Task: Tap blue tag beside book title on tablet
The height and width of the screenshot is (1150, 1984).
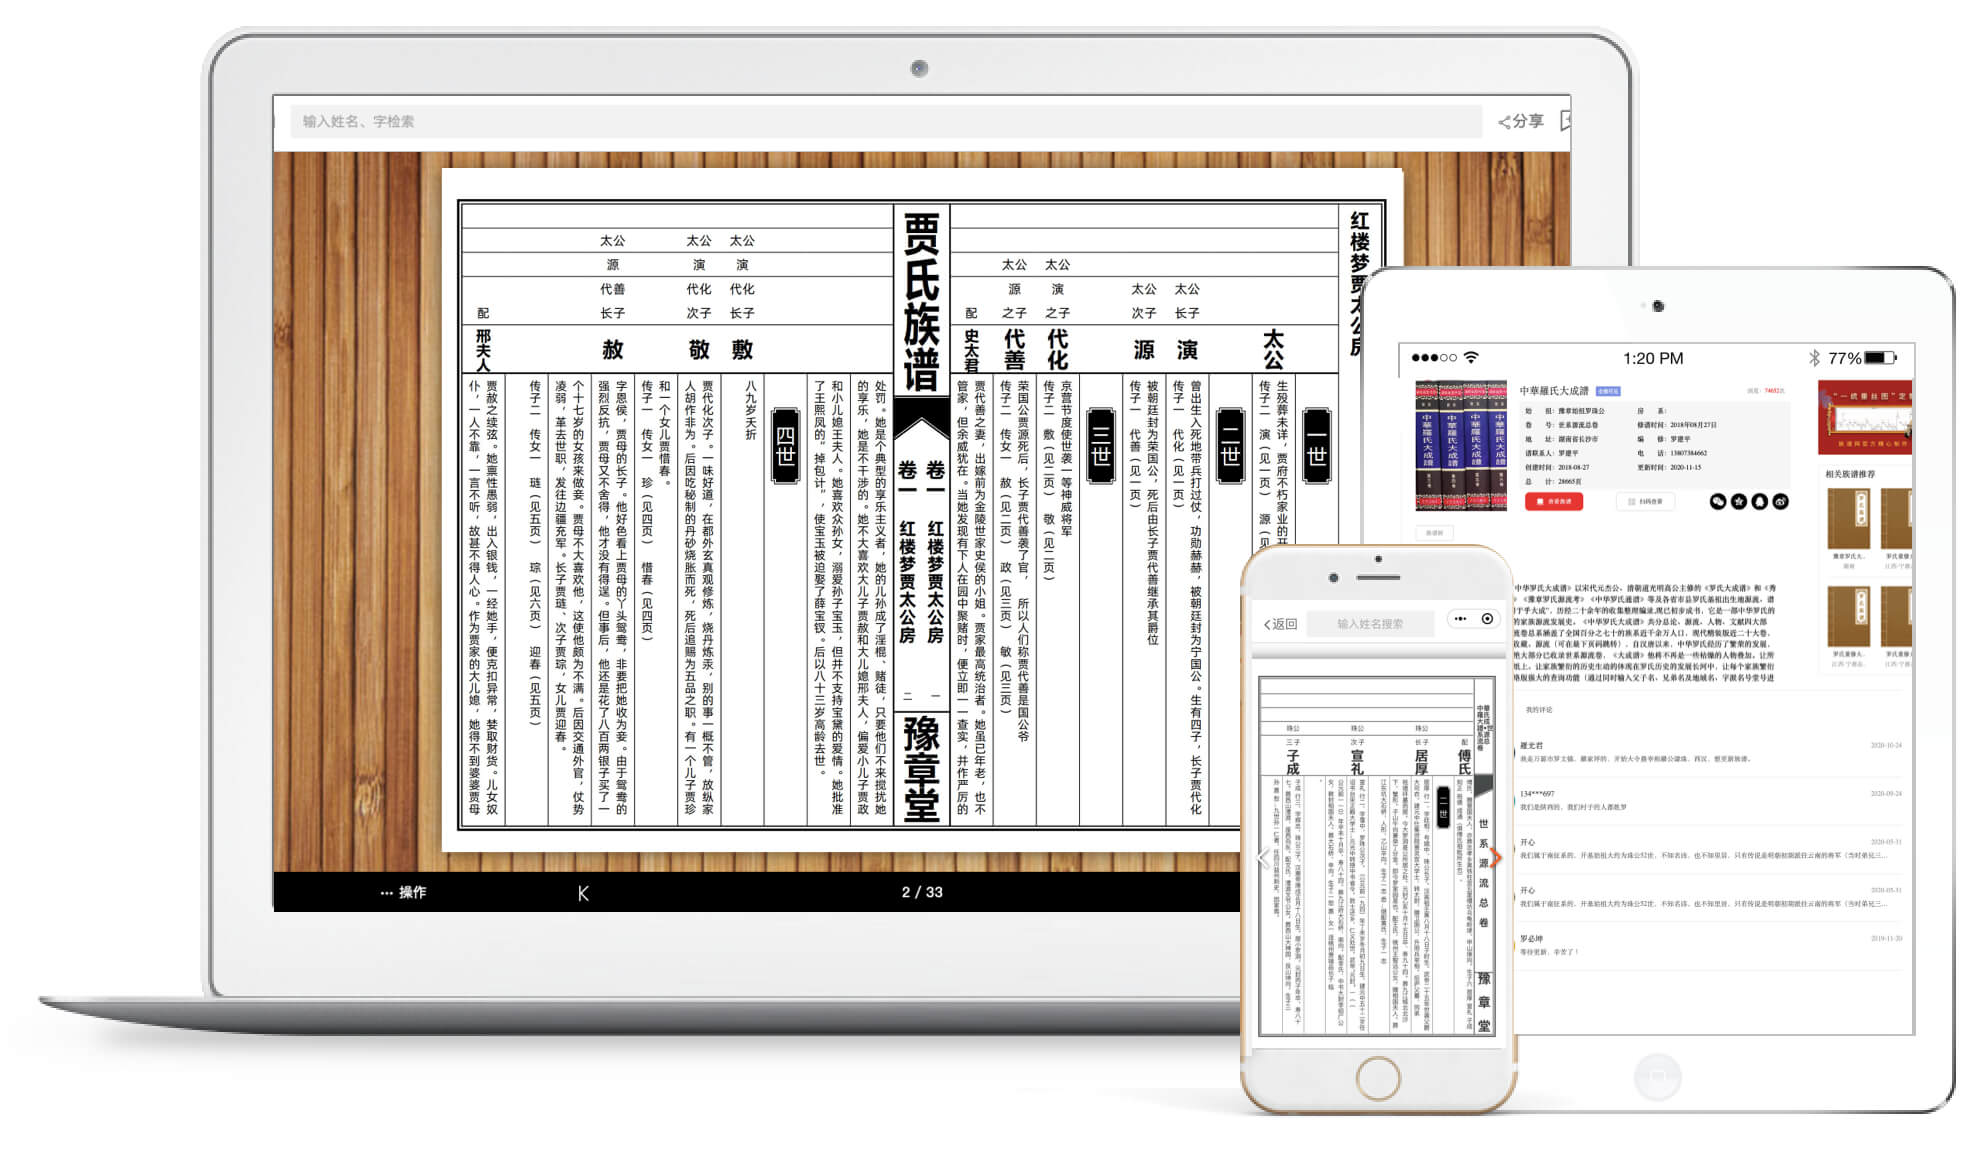Action: [x=1608, y=391]
